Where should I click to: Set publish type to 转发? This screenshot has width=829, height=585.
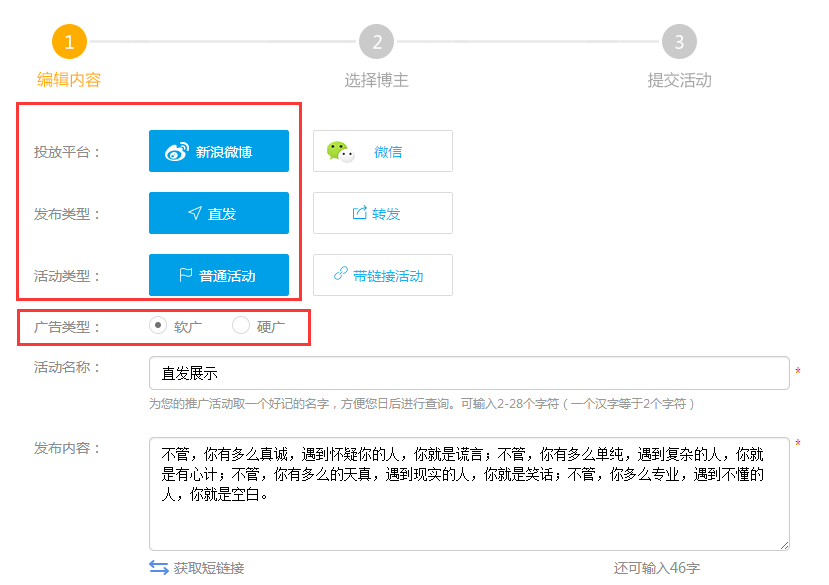pyautogui.click(x=383, y=213)
